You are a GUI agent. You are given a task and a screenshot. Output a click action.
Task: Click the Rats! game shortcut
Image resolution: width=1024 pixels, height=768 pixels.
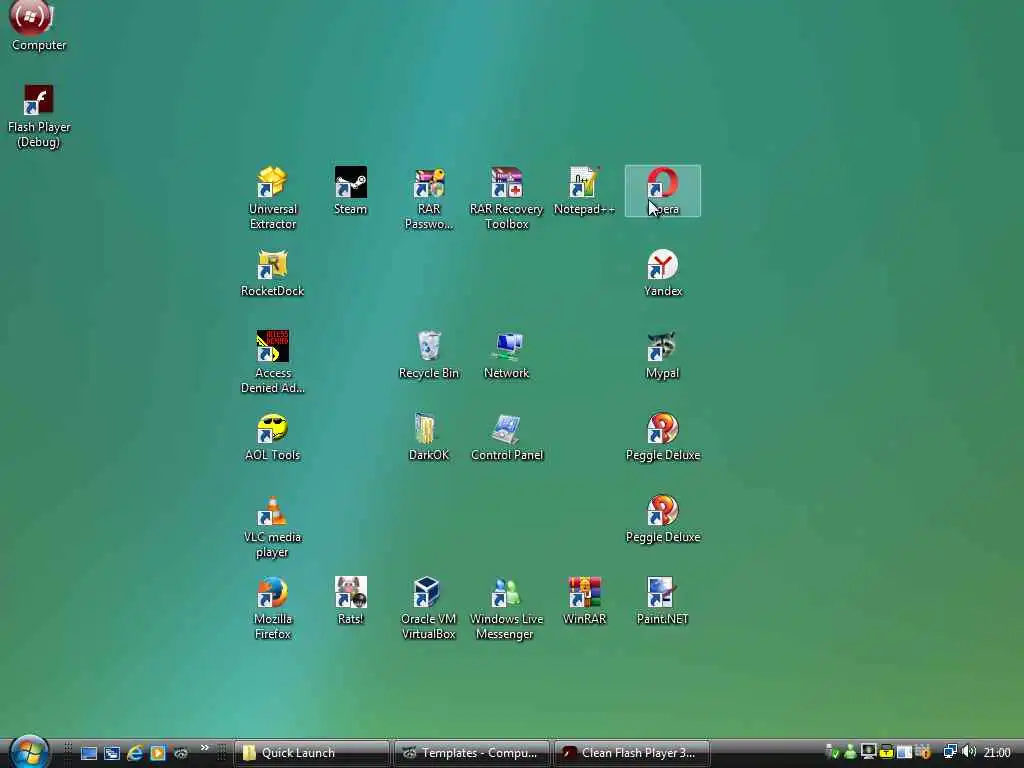[351, 601]
